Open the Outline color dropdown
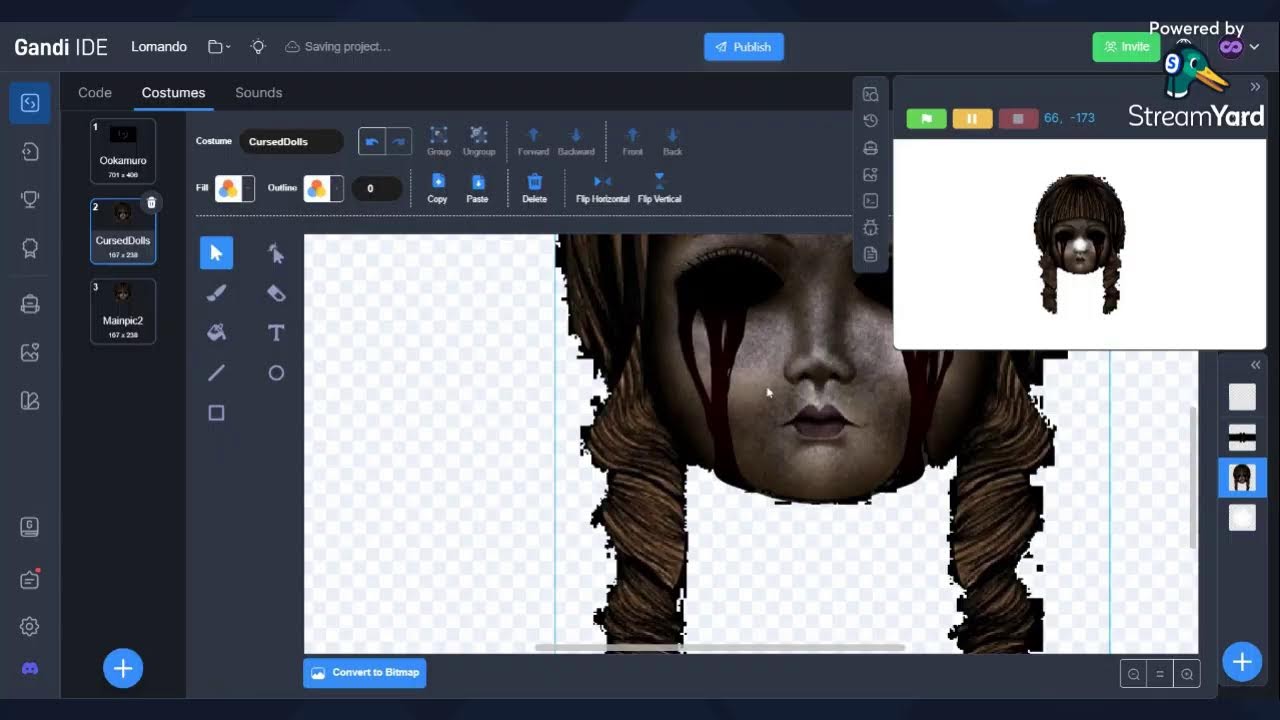Screen dimensions: 1280x720 337,188
